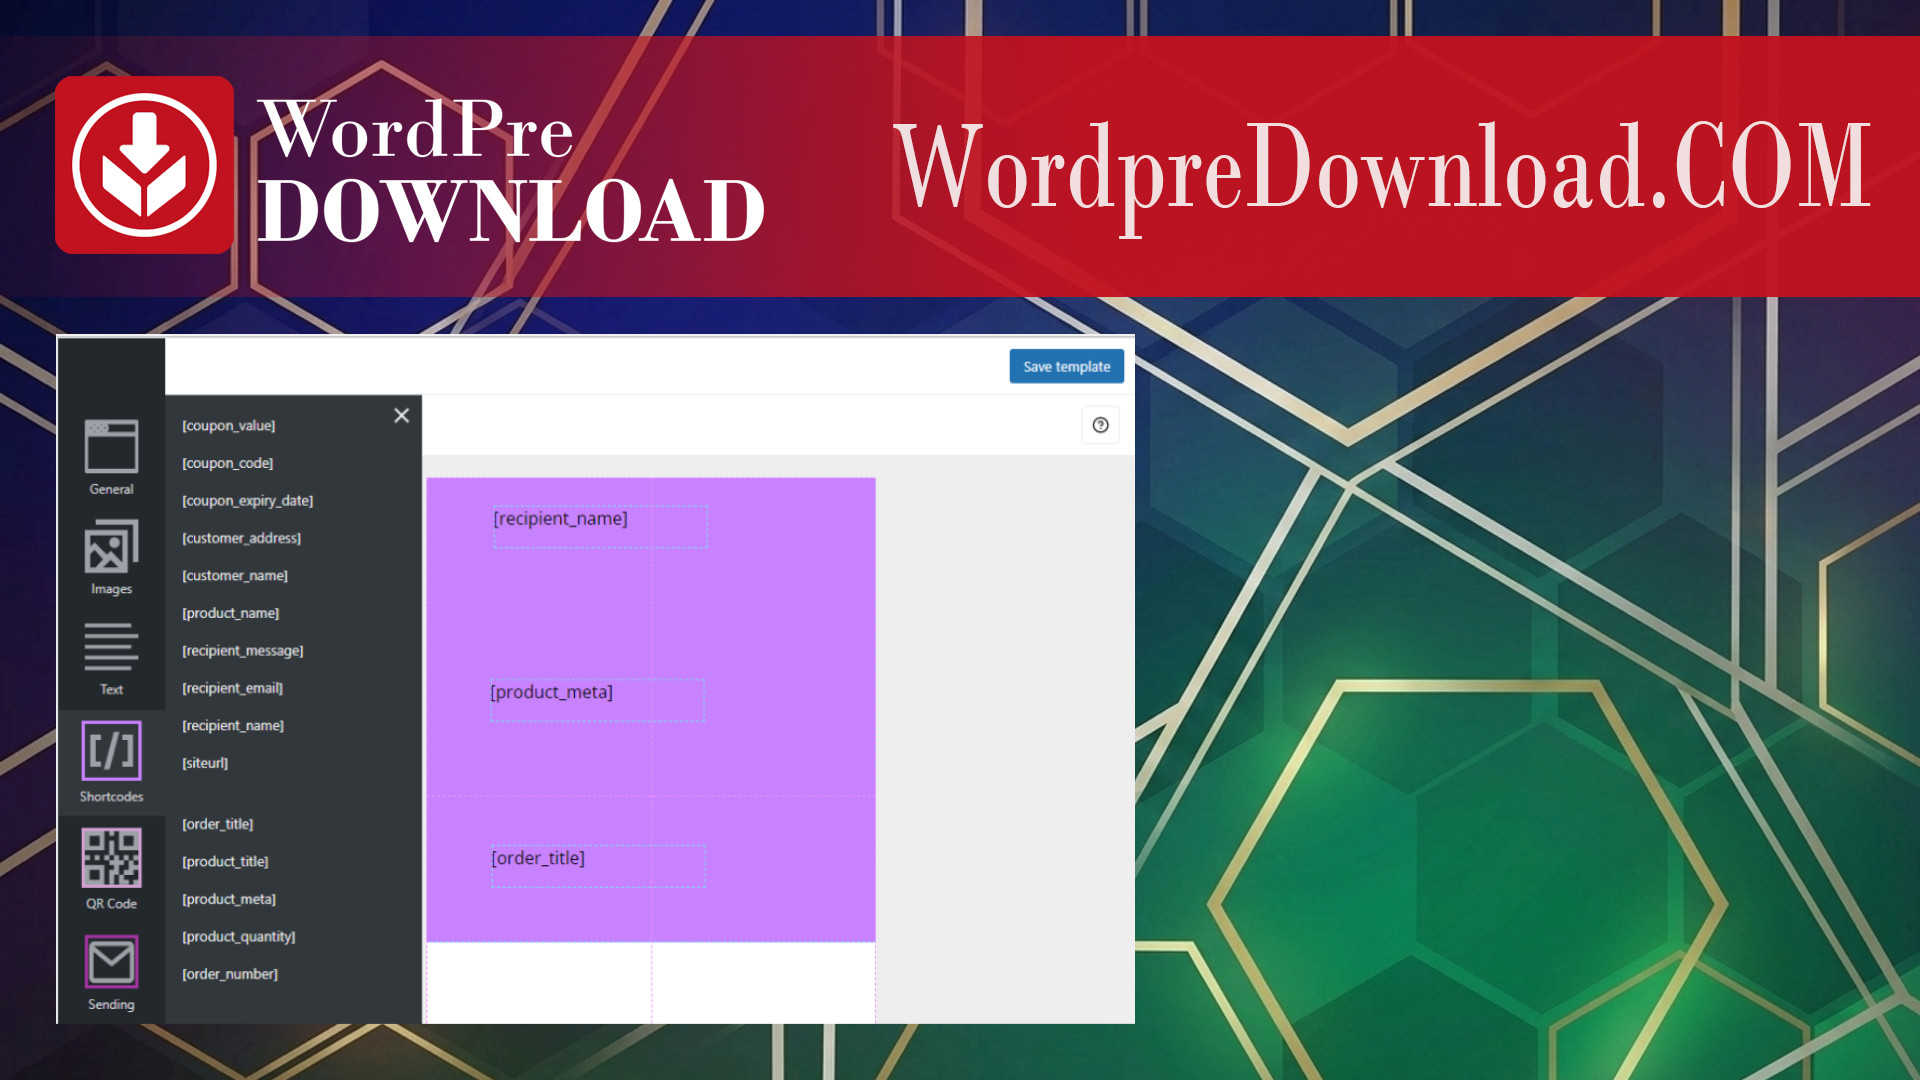The height and width of the screenshot is (1080, 1920).
Task: Insert the [product_quantity] shortcode
Action: click(238, 936)
